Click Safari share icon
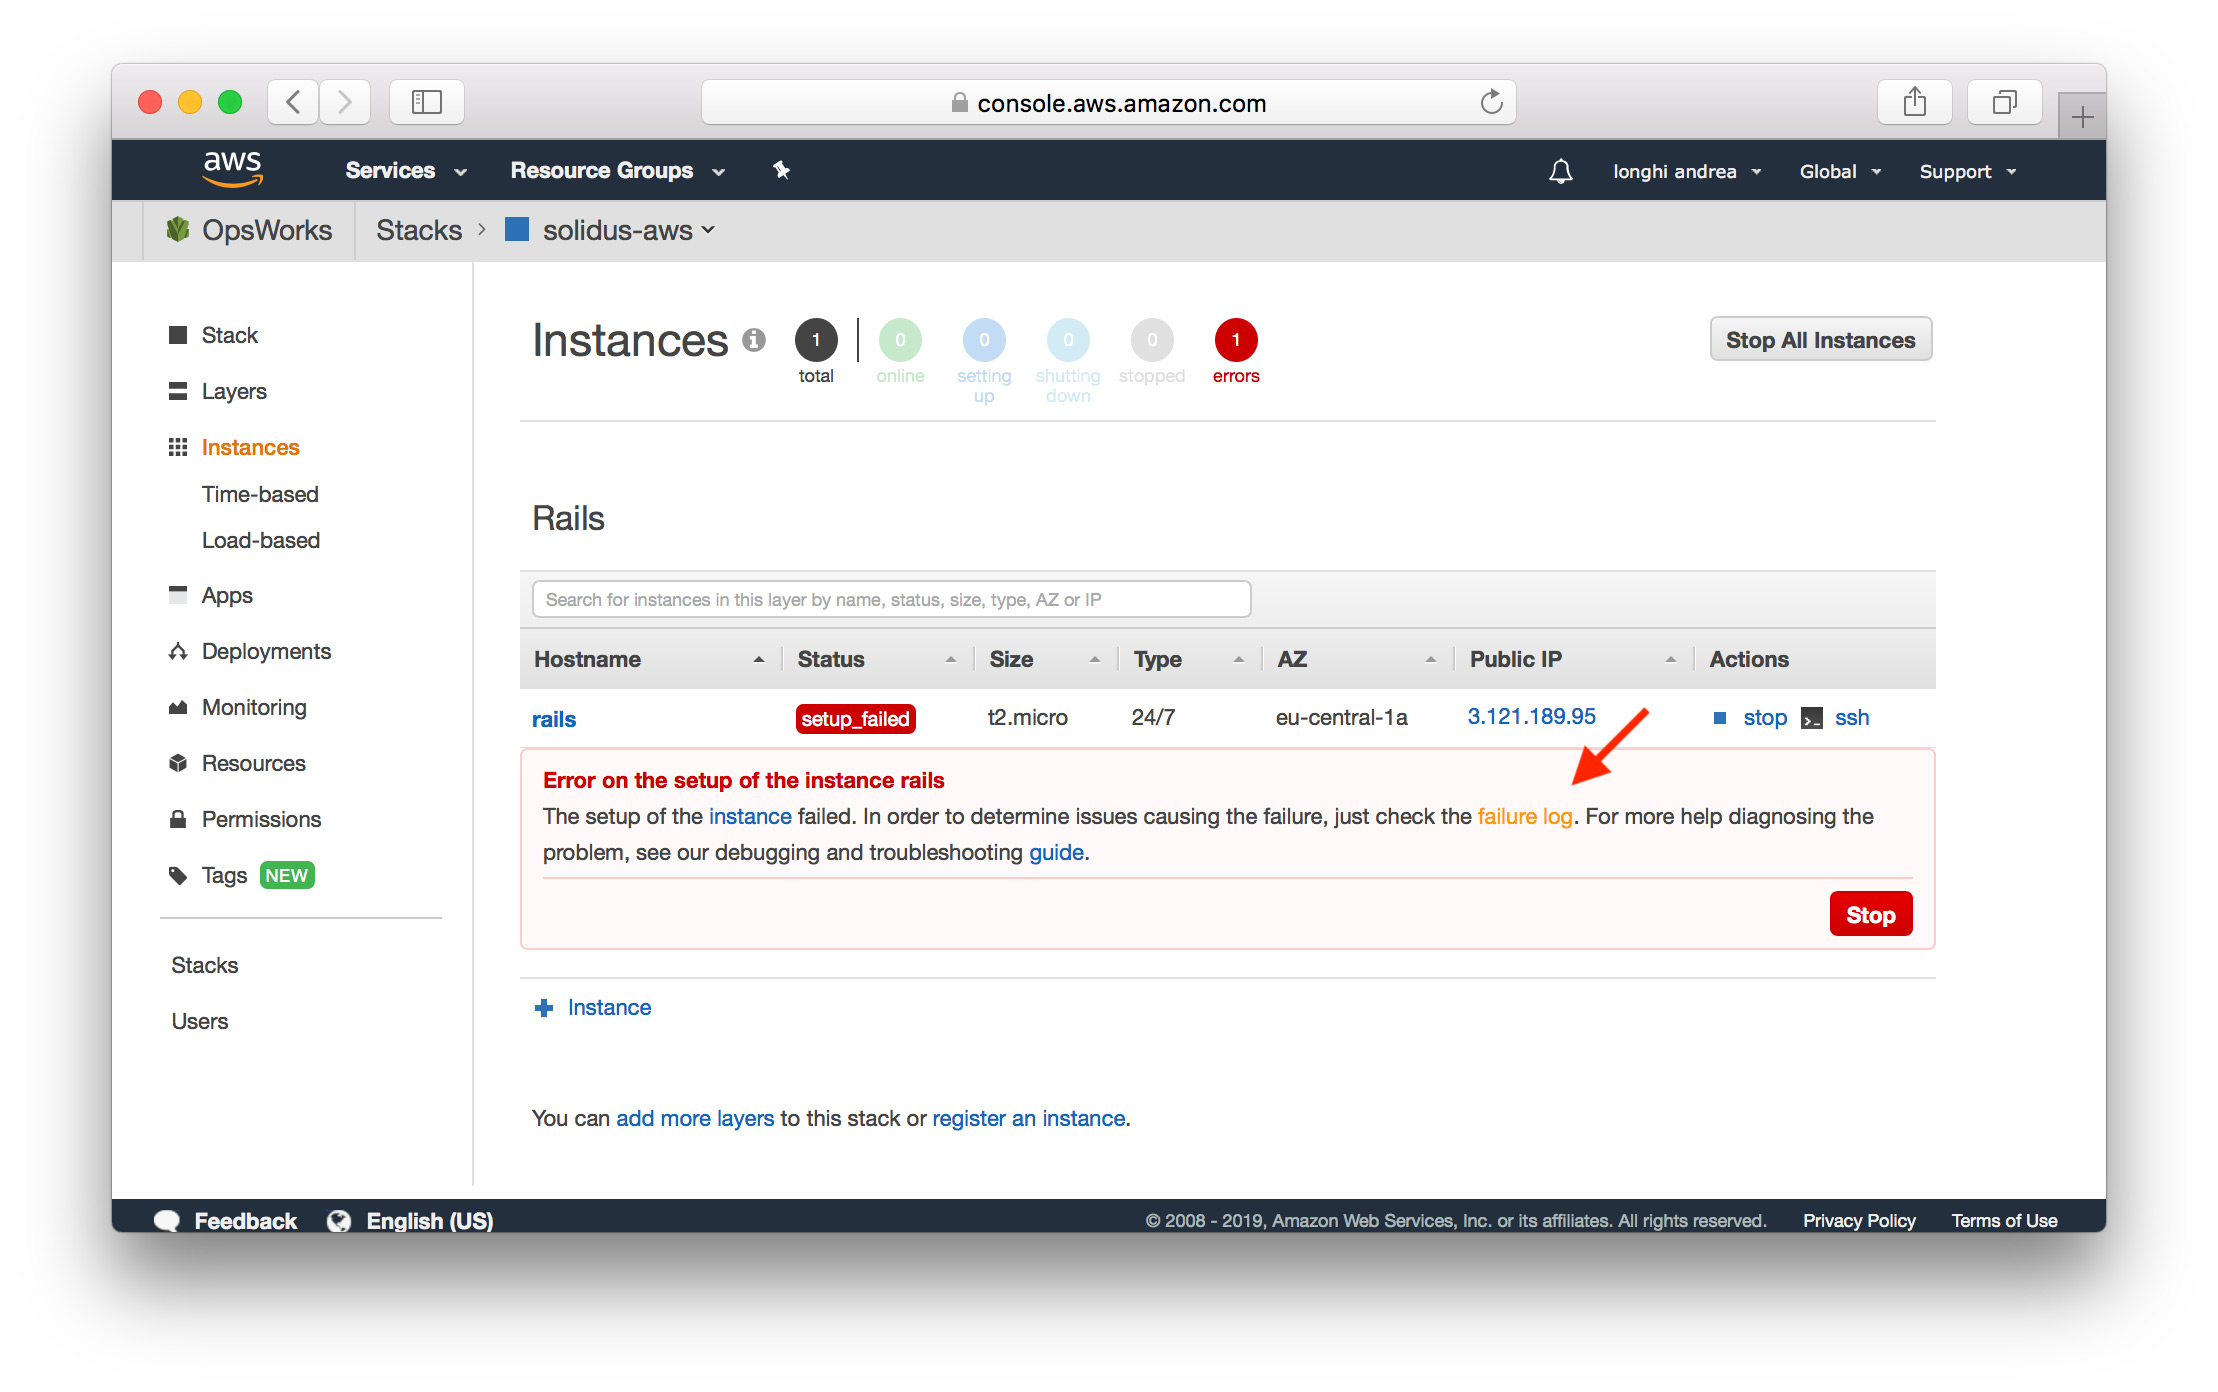The height and width of the screenshot is (1392, 2218). coord(1914,102)
